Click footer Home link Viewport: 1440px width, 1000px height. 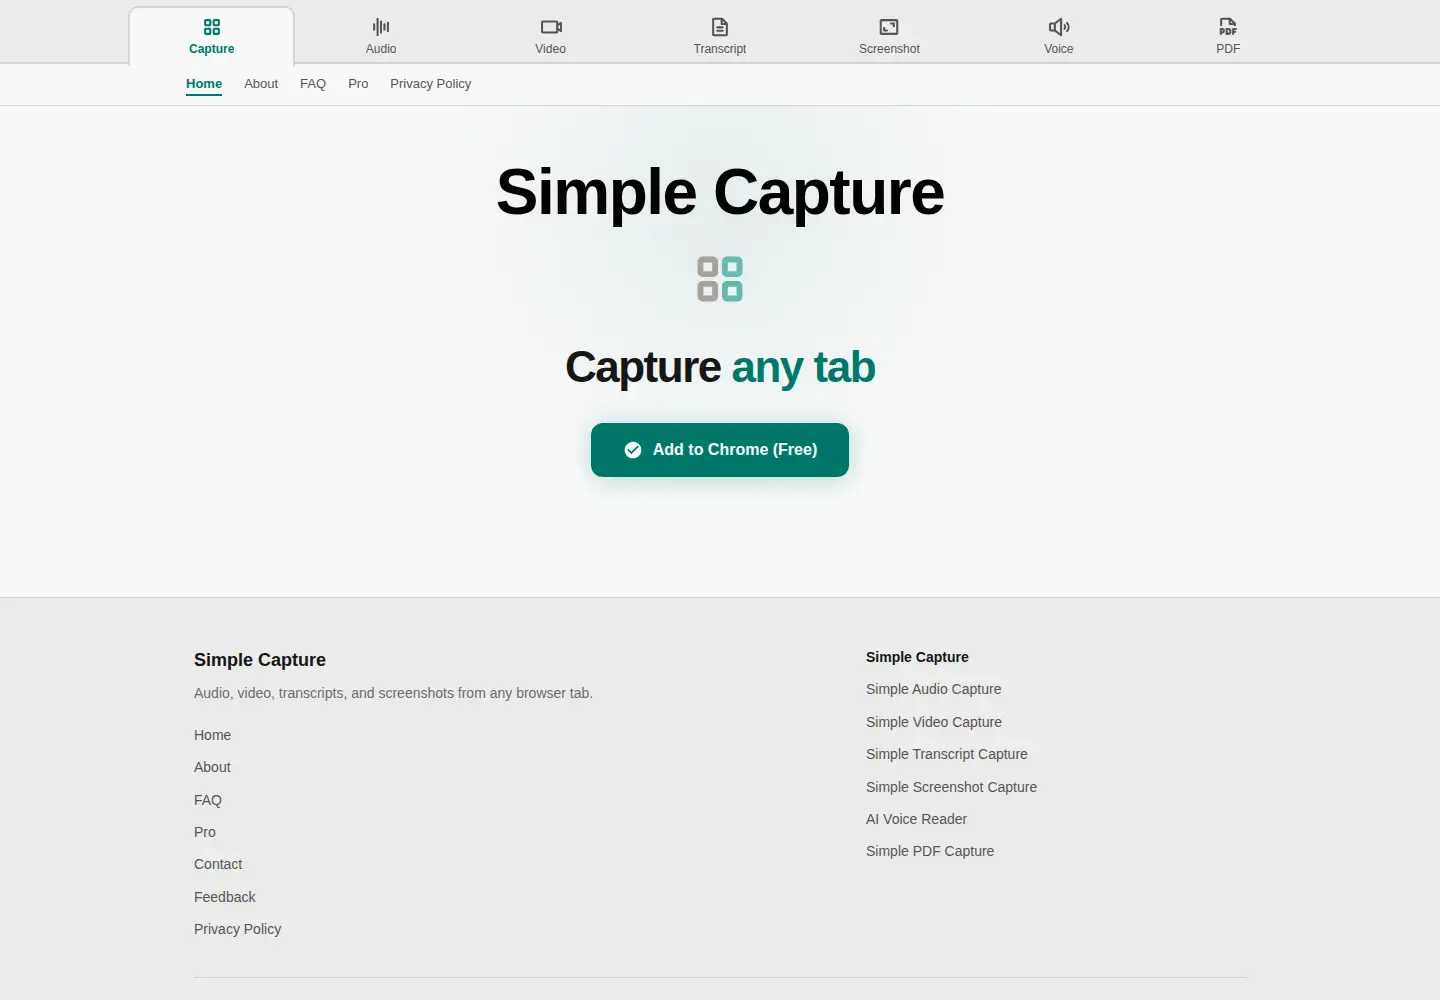[212, 735]
